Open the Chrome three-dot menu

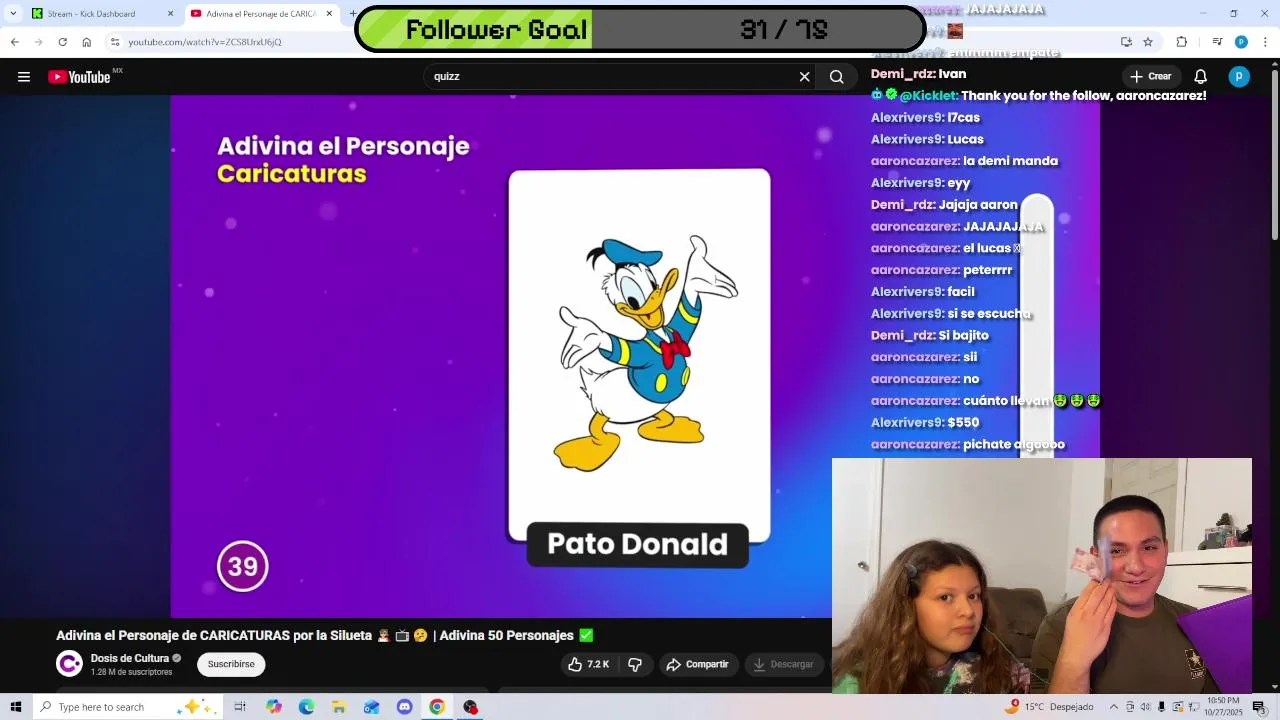point(1264,42)
